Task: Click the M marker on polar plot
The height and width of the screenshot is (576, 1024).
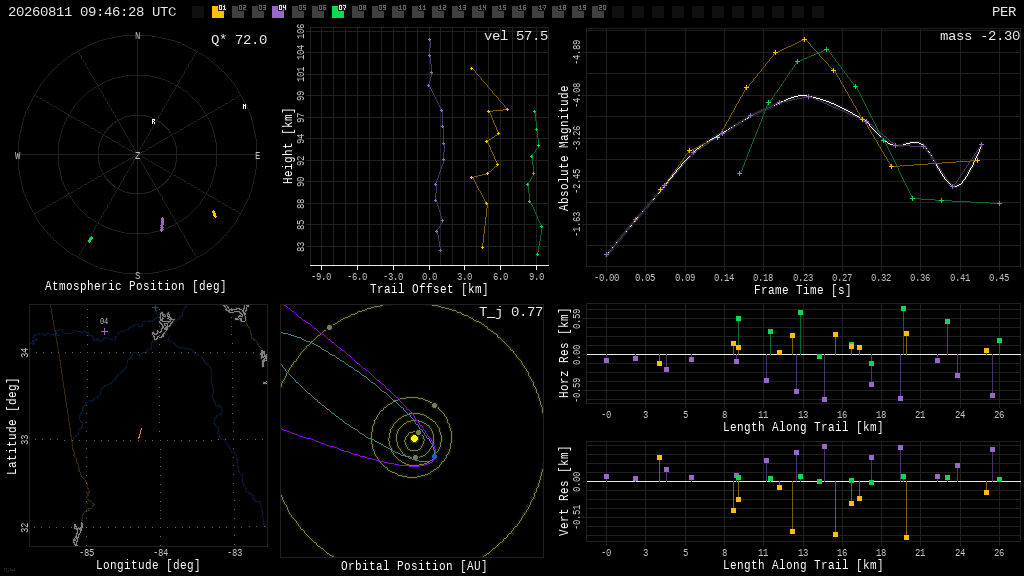Action: click(x=244, y=106)
